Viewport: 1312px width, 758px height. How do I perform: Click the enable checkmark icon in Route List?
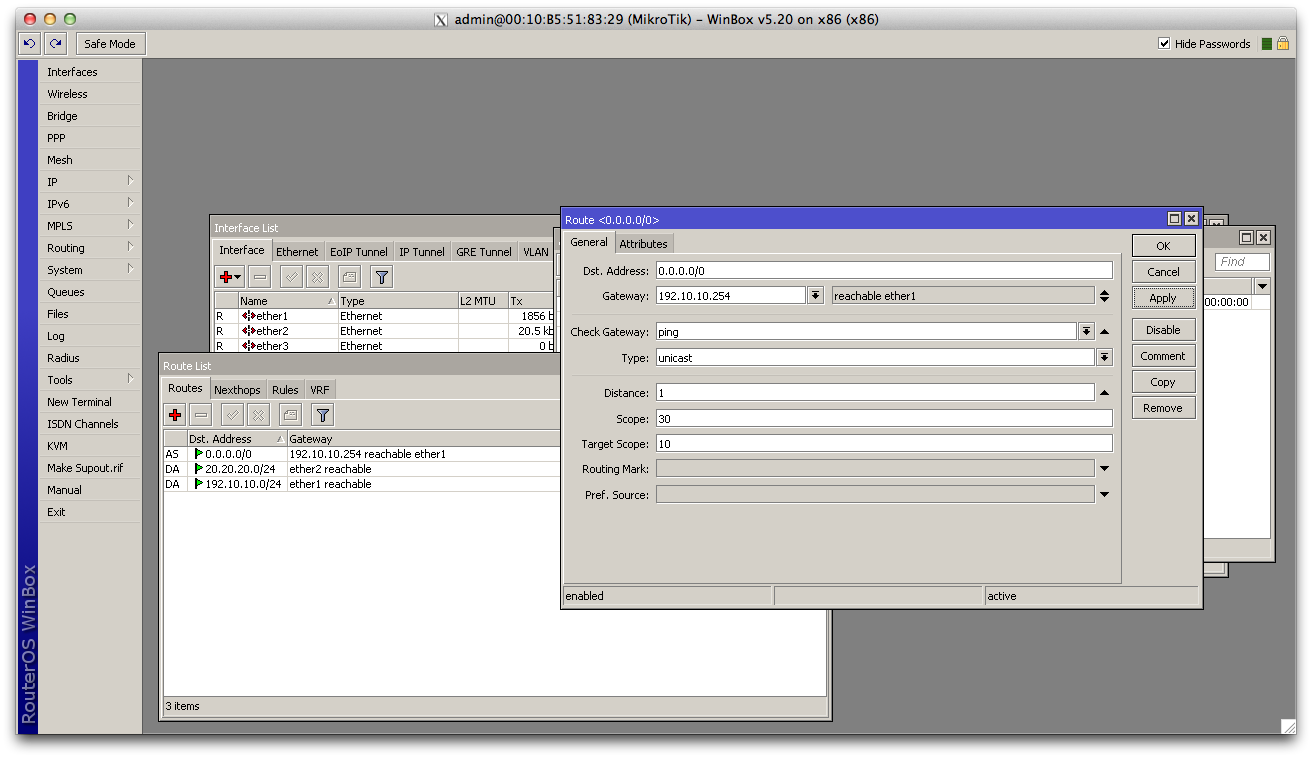232,414
